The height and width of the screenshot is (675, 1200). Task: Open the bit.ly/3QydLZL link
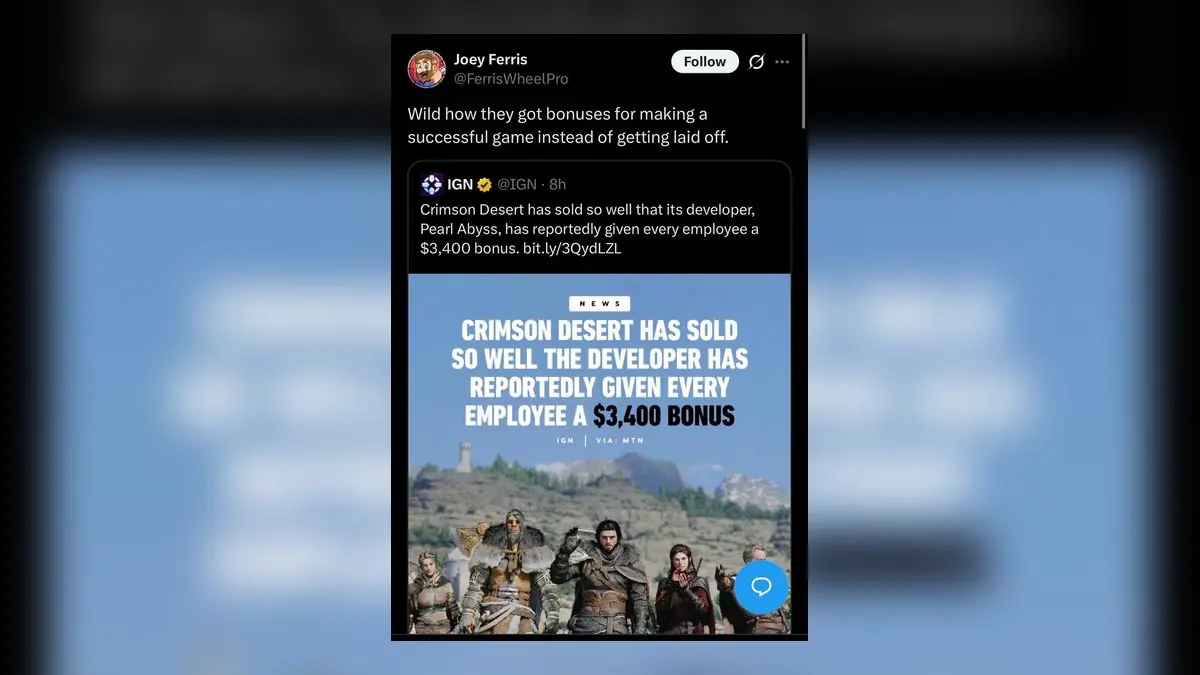tap(572, 248)
